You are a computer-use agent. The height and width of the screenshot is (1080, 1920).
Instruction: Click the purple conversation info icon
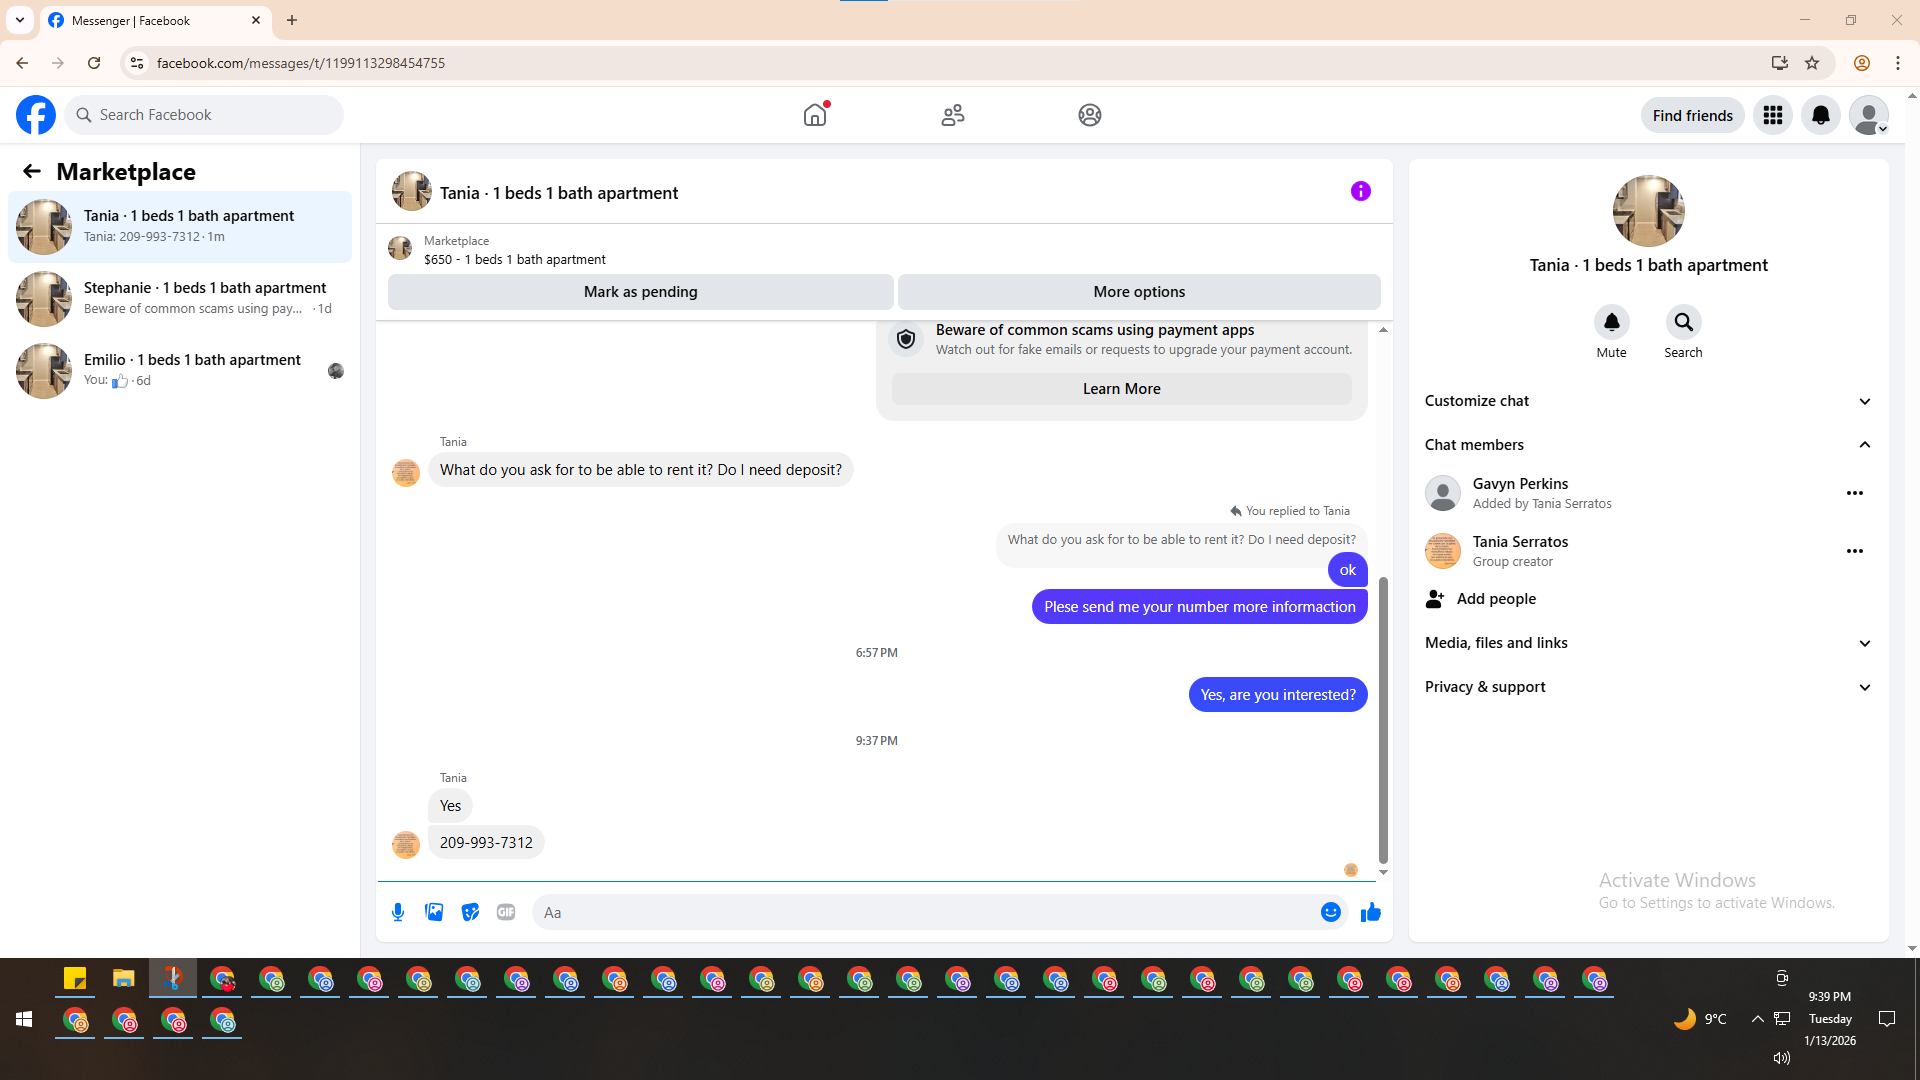pos(1360,191)
